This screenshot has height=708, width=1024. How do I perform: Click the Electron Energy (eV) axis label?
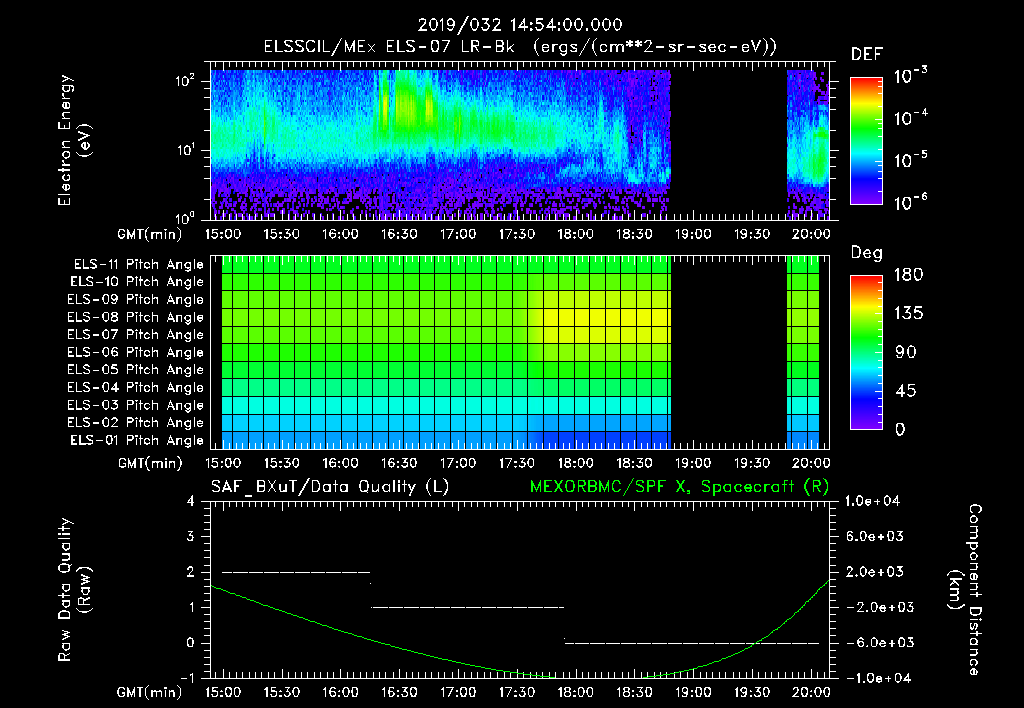[74, 140]
